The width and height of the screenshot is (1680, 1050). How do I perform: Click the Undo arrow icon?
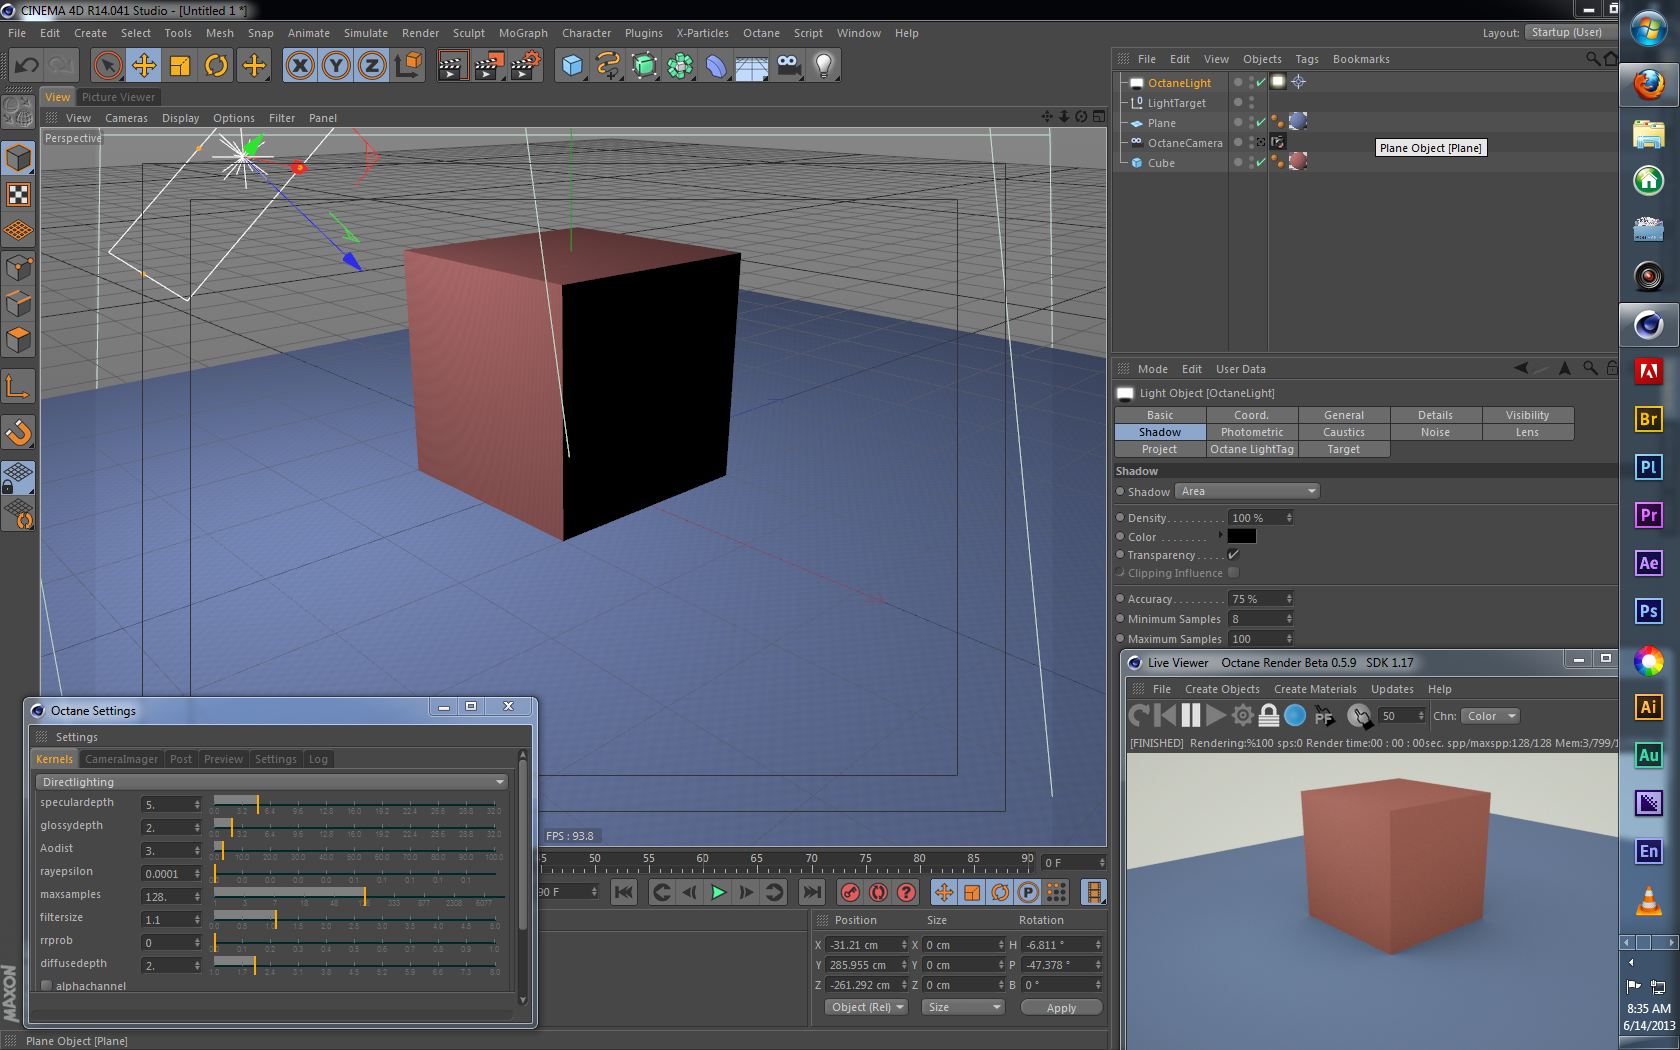[x=26, y=66]
